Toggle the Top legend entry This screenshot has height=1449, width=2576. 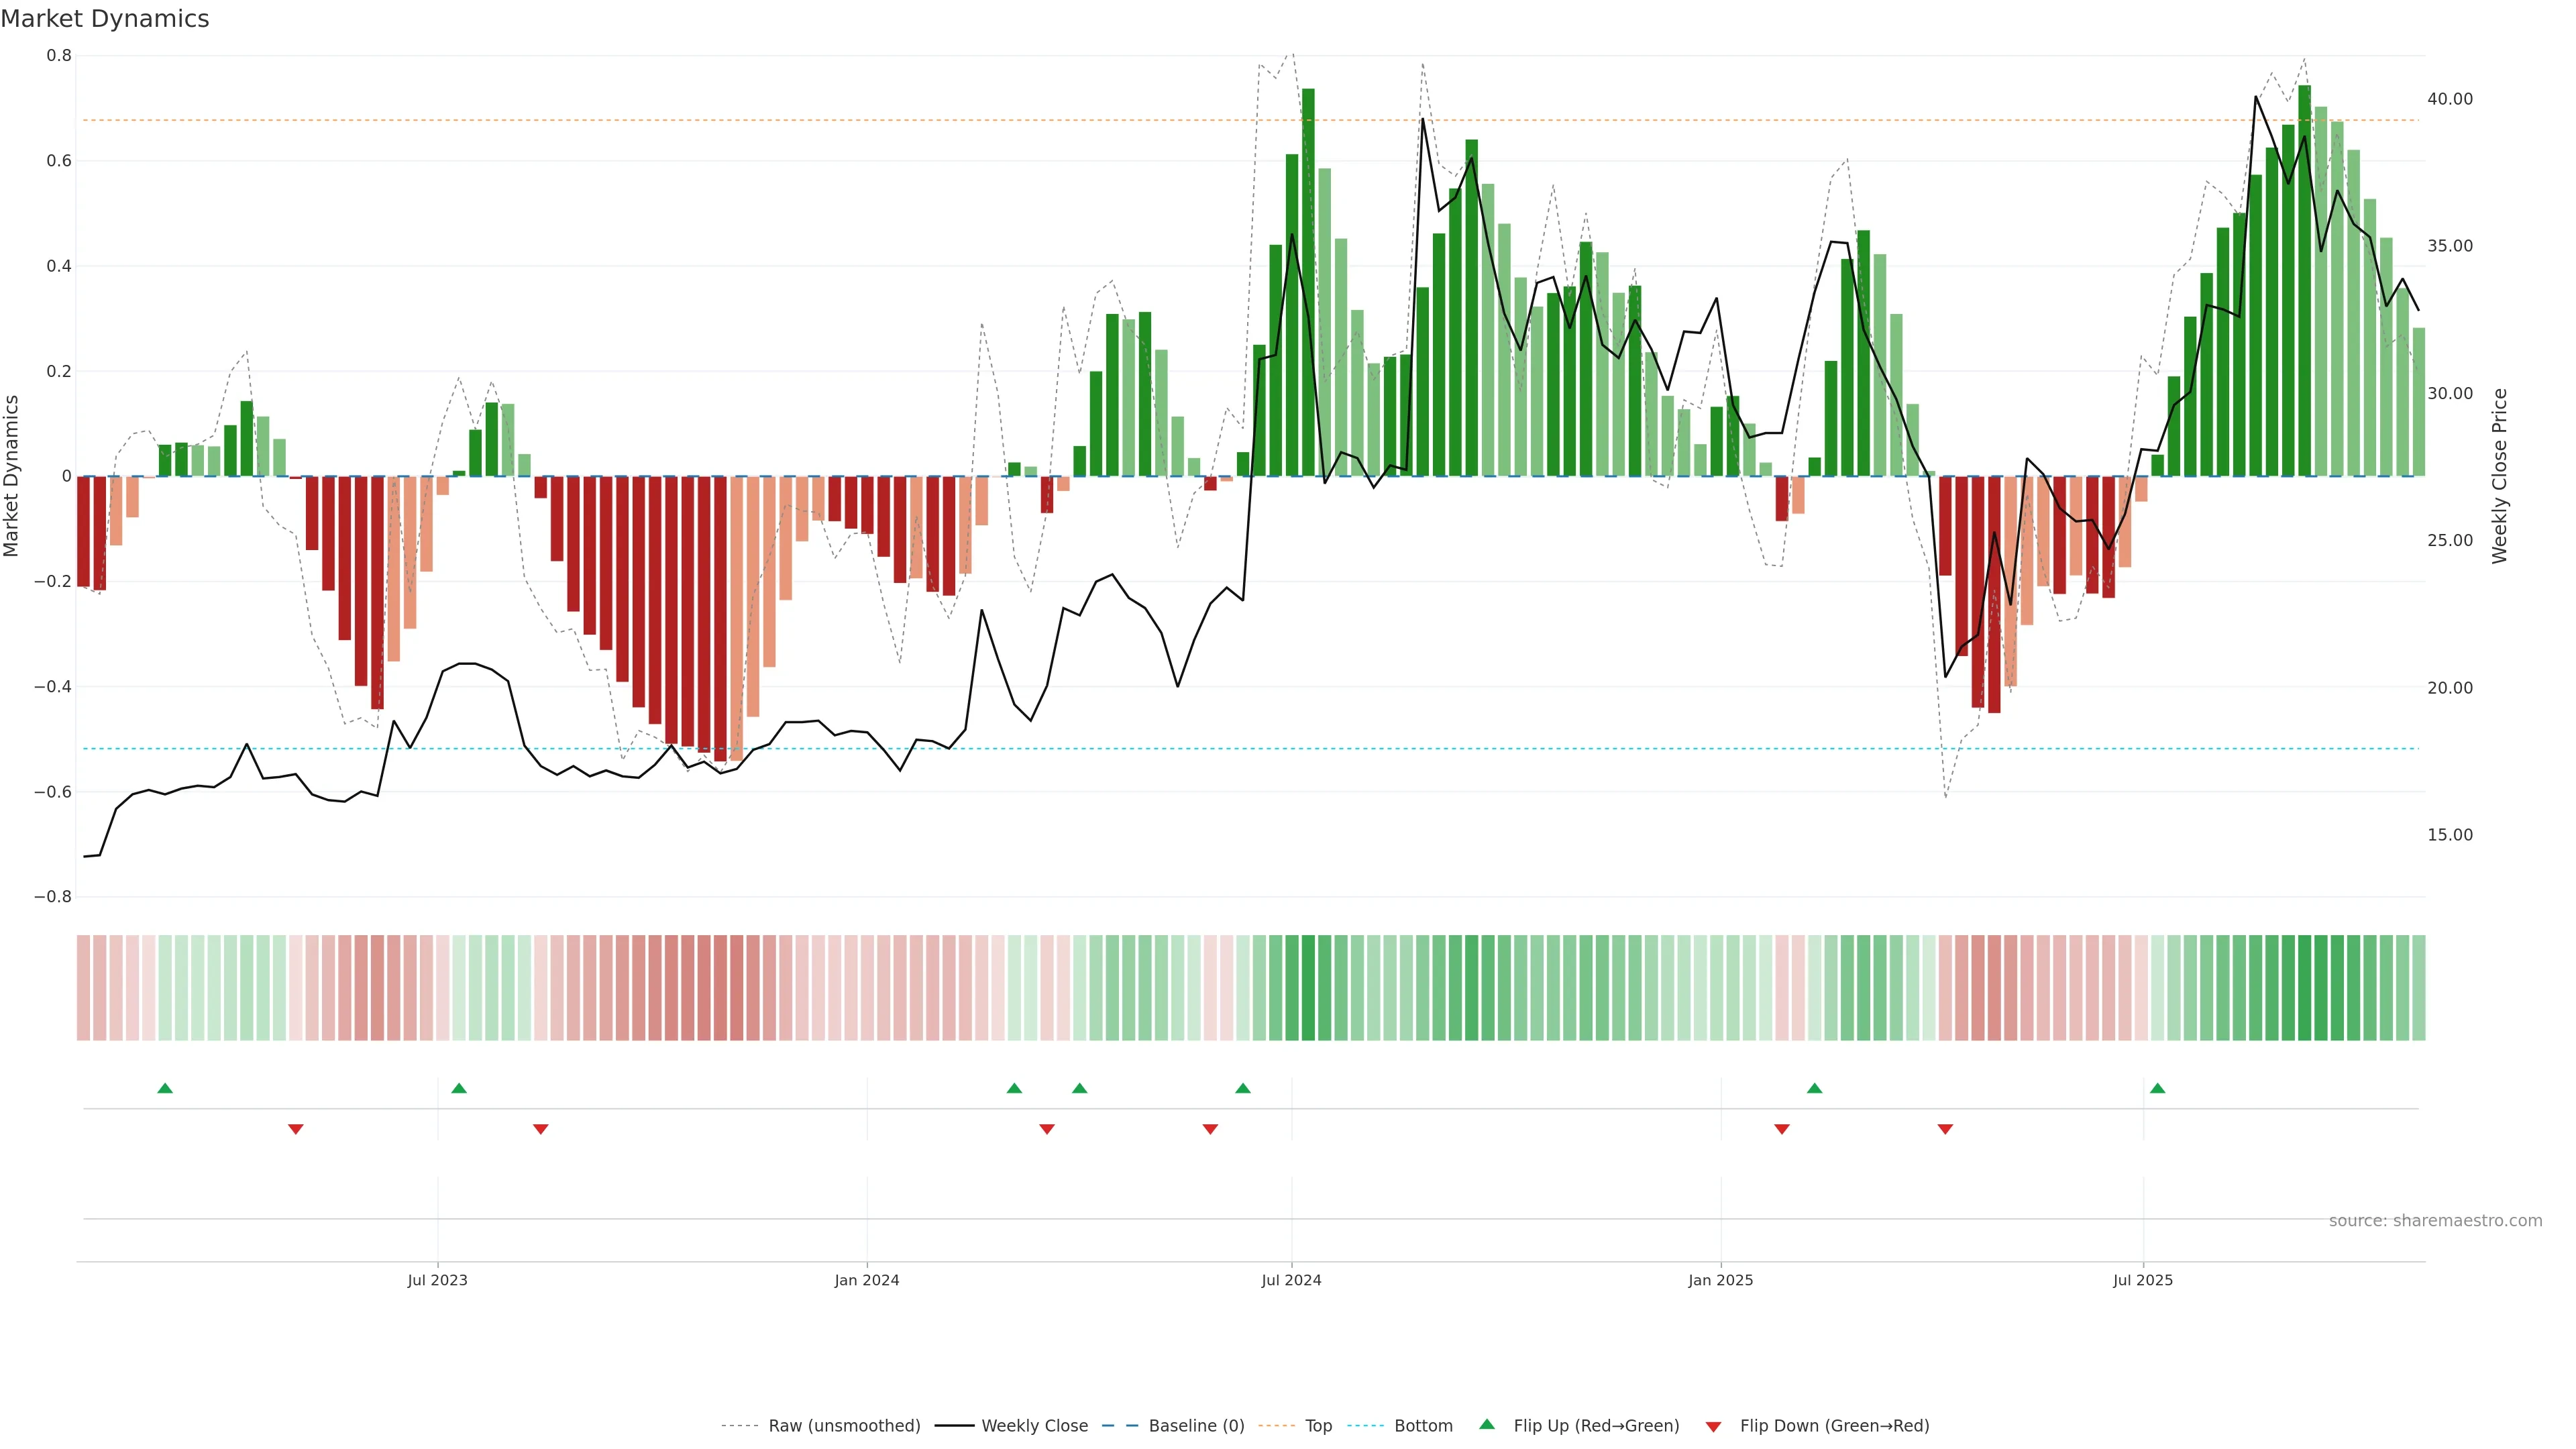tap(1318, 1426)
